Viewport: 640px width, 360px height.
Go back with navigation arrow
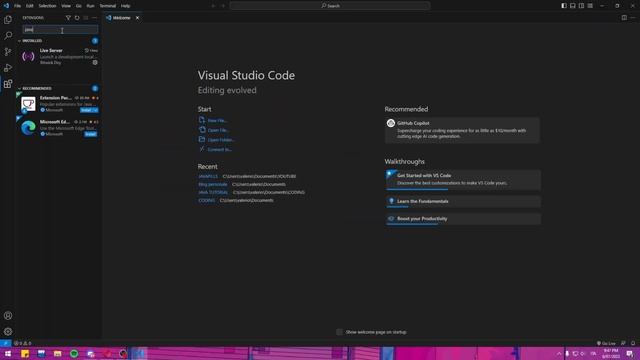tap(213, 6)
